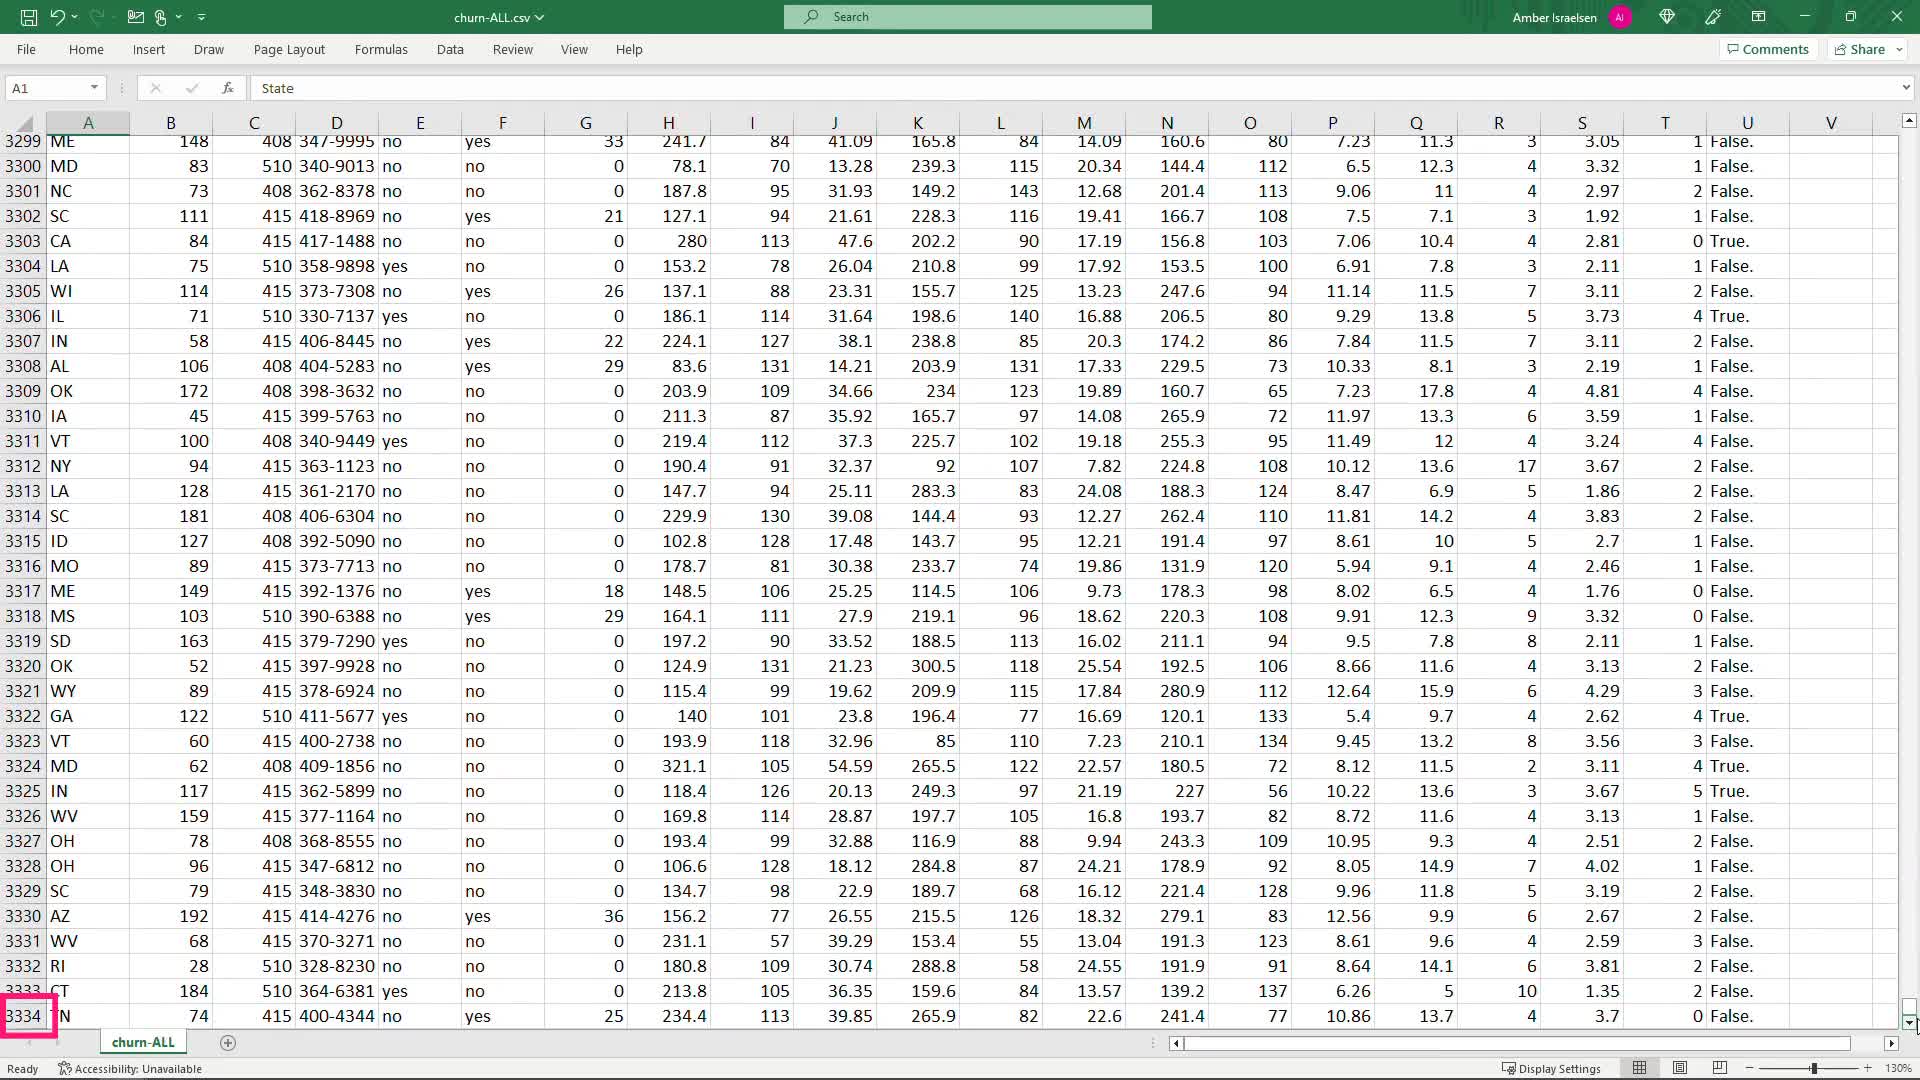Expand the Share button dropdown arrow

[x=1899, y=49]
